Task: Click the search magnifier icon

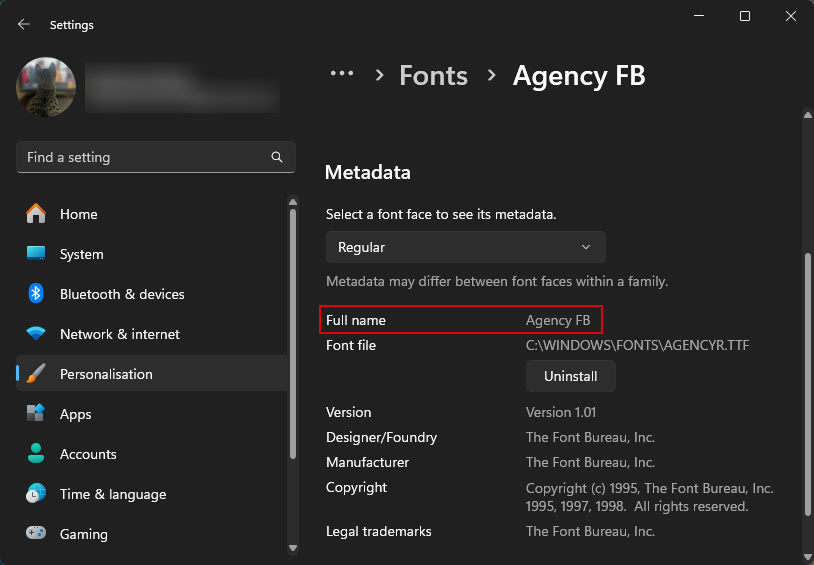Action: pos(277,157)
